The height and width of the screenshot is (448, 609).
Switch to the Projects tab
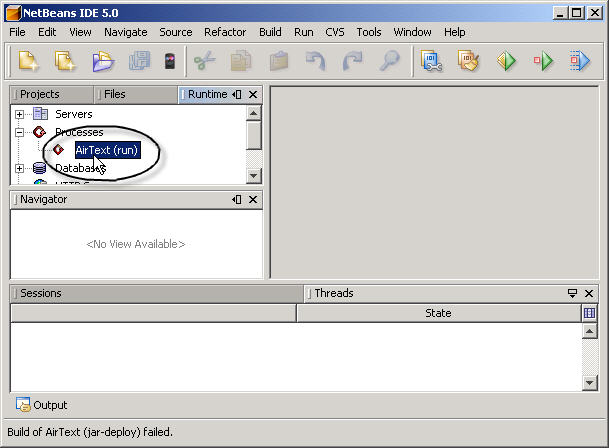click(x=52, y=94)
